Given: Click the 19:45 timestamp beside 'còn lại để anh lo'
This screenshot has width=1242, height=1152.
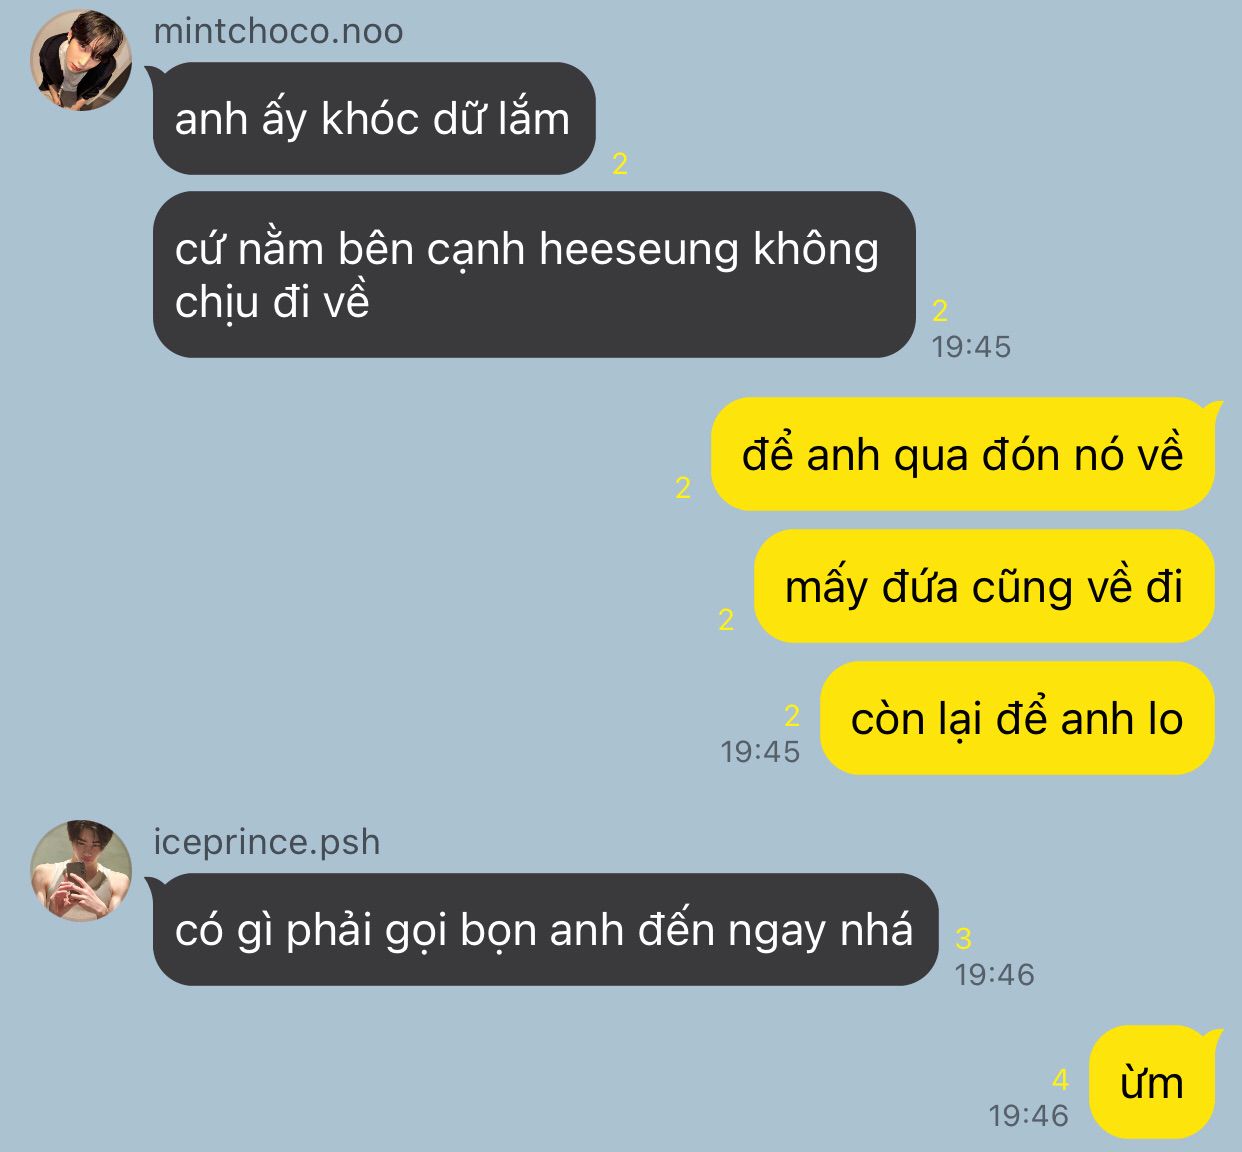Looking at the screenshot, I should pyautogui.click(x=760, y=751).
